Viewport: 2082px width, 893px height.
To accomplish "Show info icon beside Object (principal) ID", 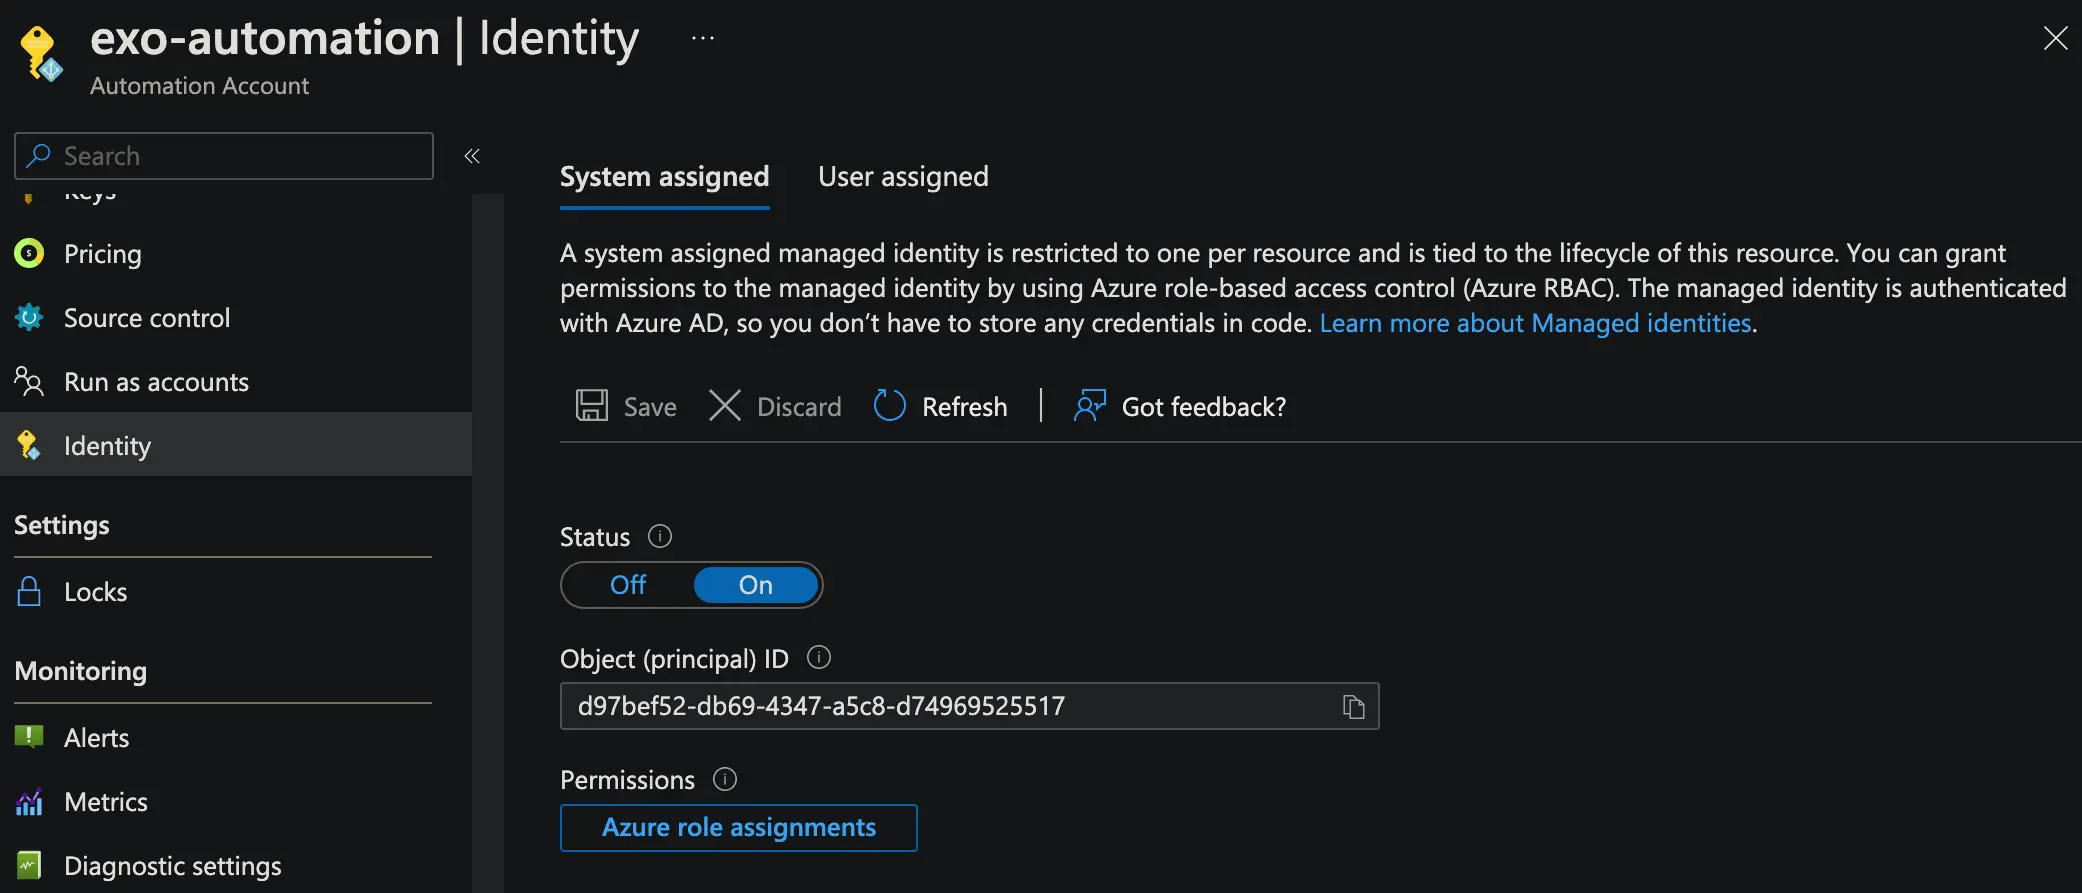I will (819, 658).
